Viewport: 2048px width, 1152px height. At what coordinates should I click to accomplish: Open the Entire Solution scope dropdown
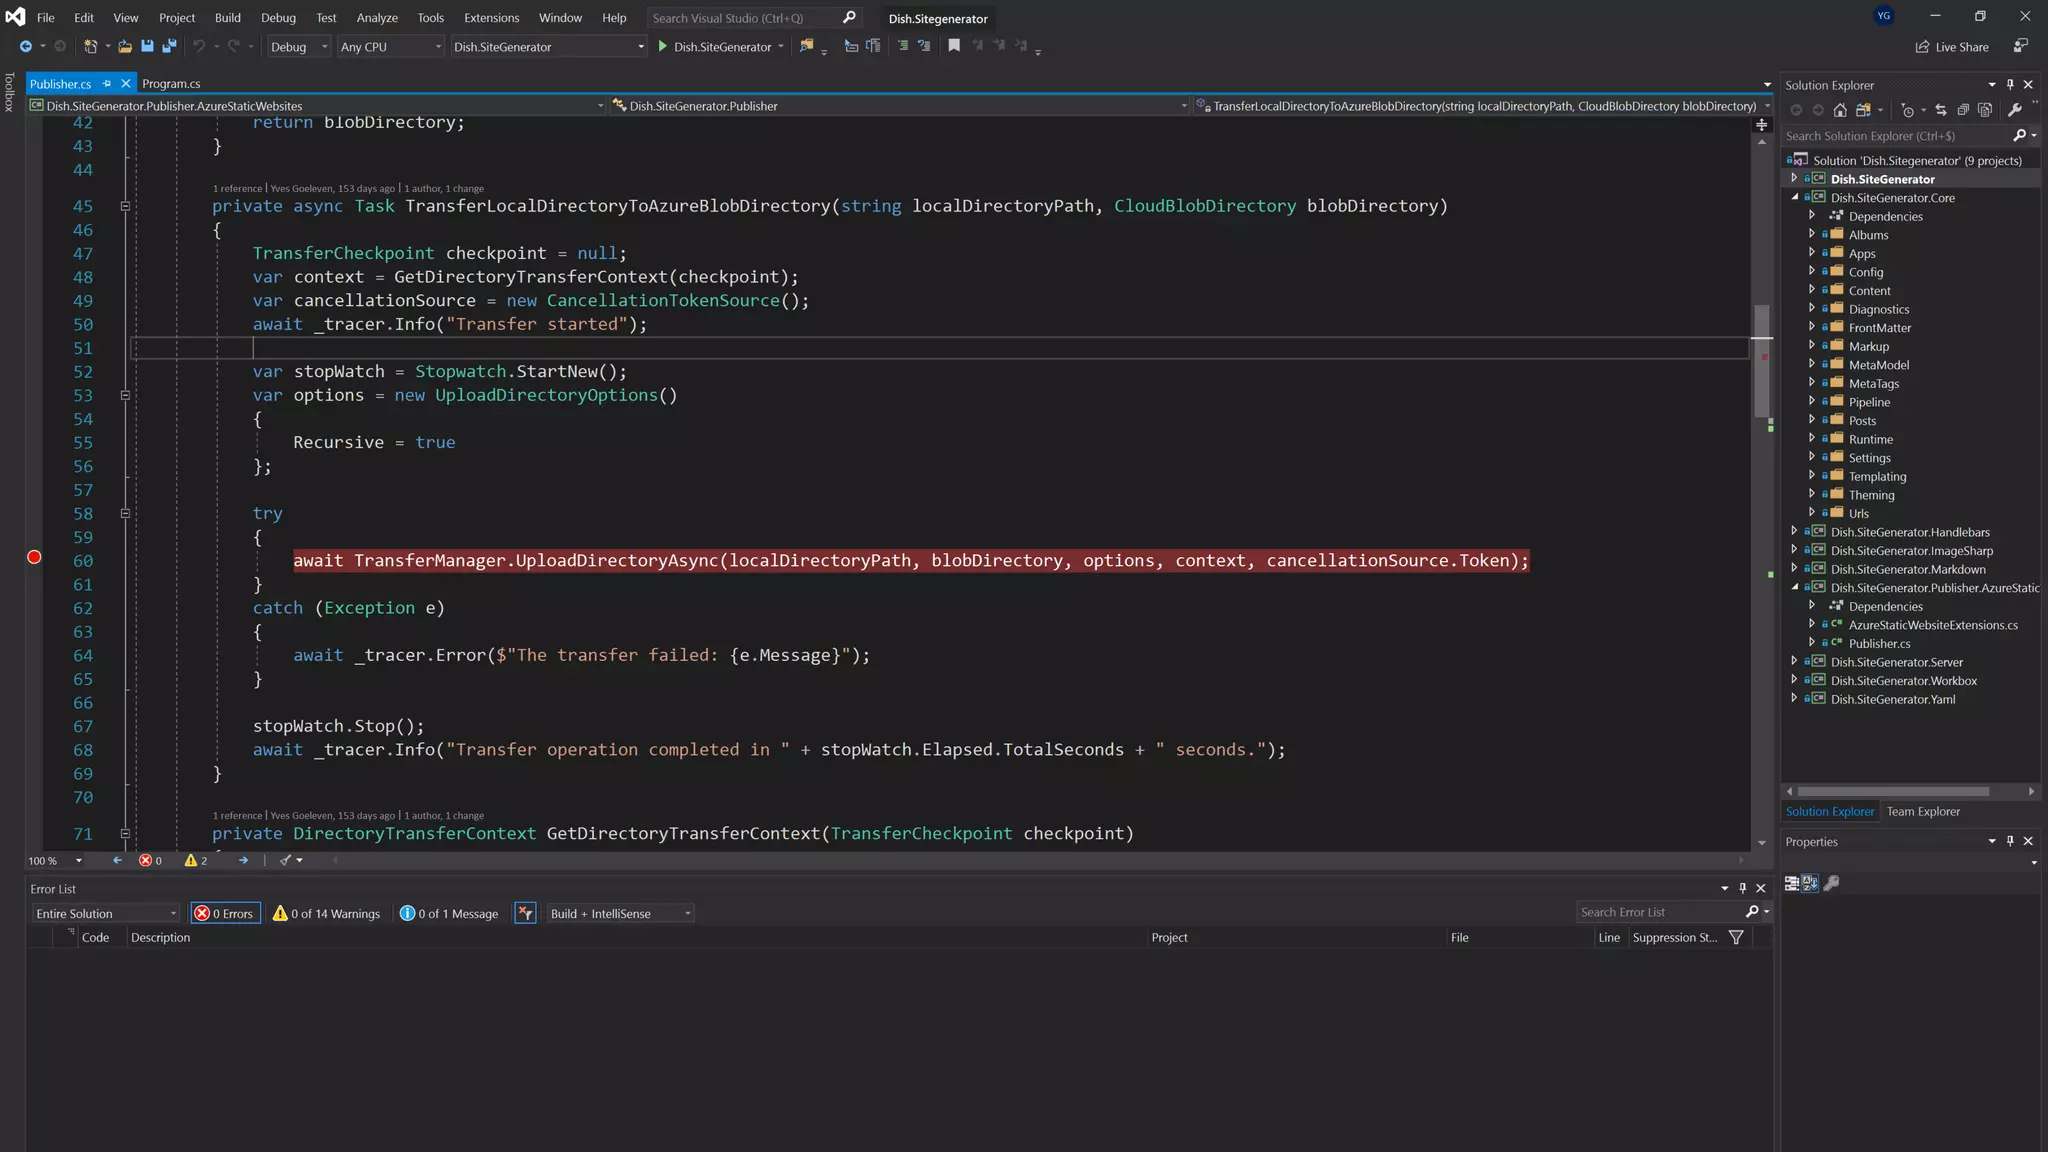(x=105, y=913)
